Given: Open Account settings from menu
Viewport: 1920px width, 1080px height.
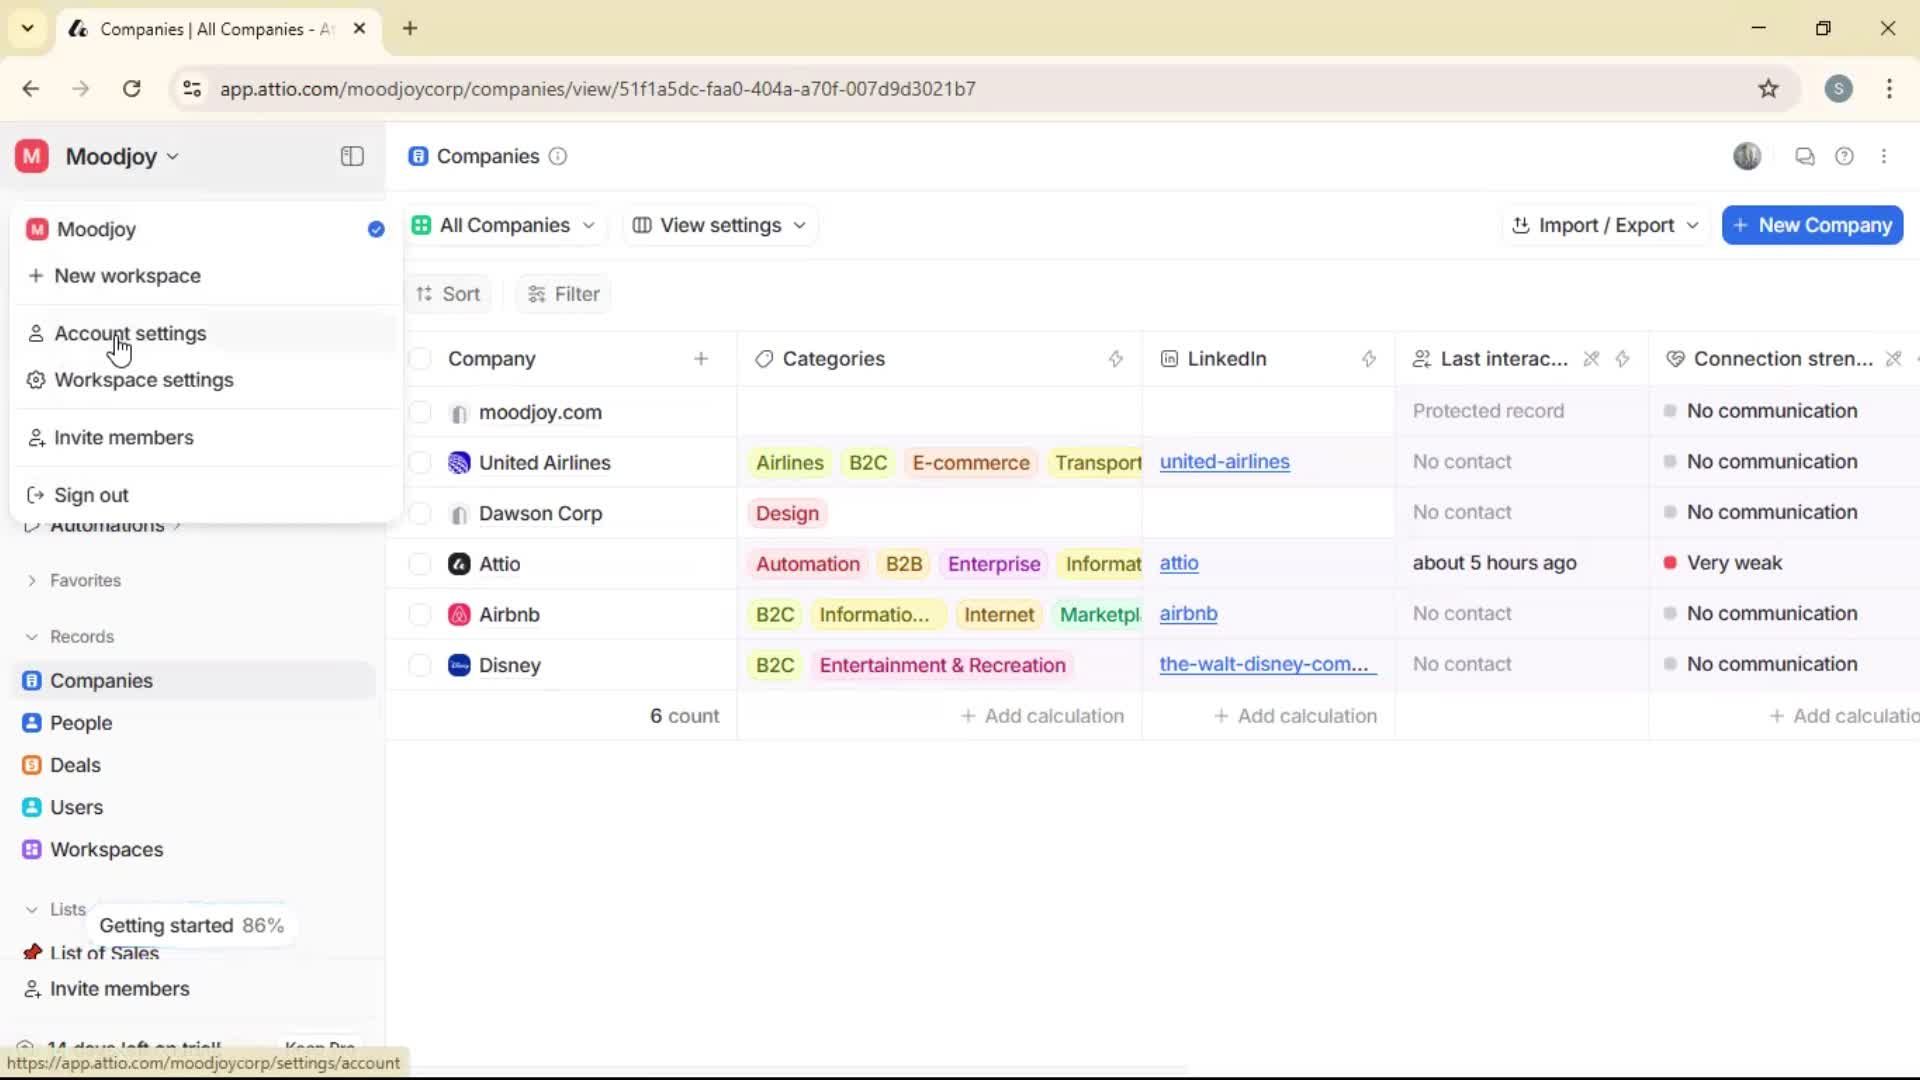Looking at the screenshot, I should (205, 334).
